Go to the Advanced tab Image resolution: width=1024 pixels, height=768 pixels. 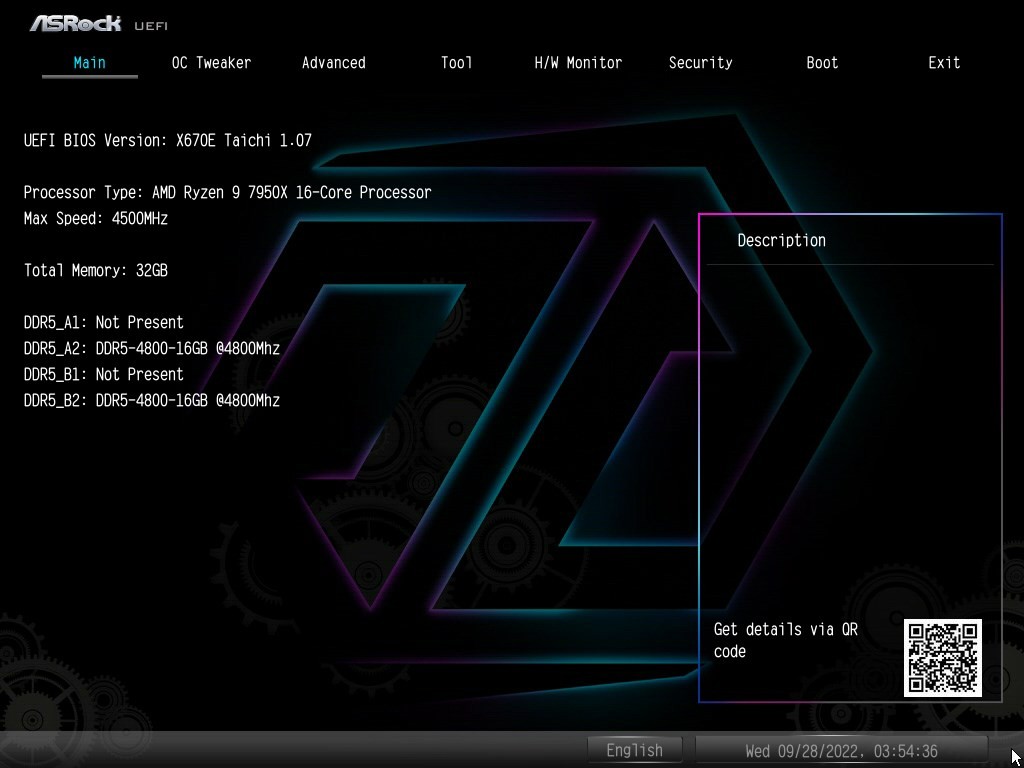333,62
